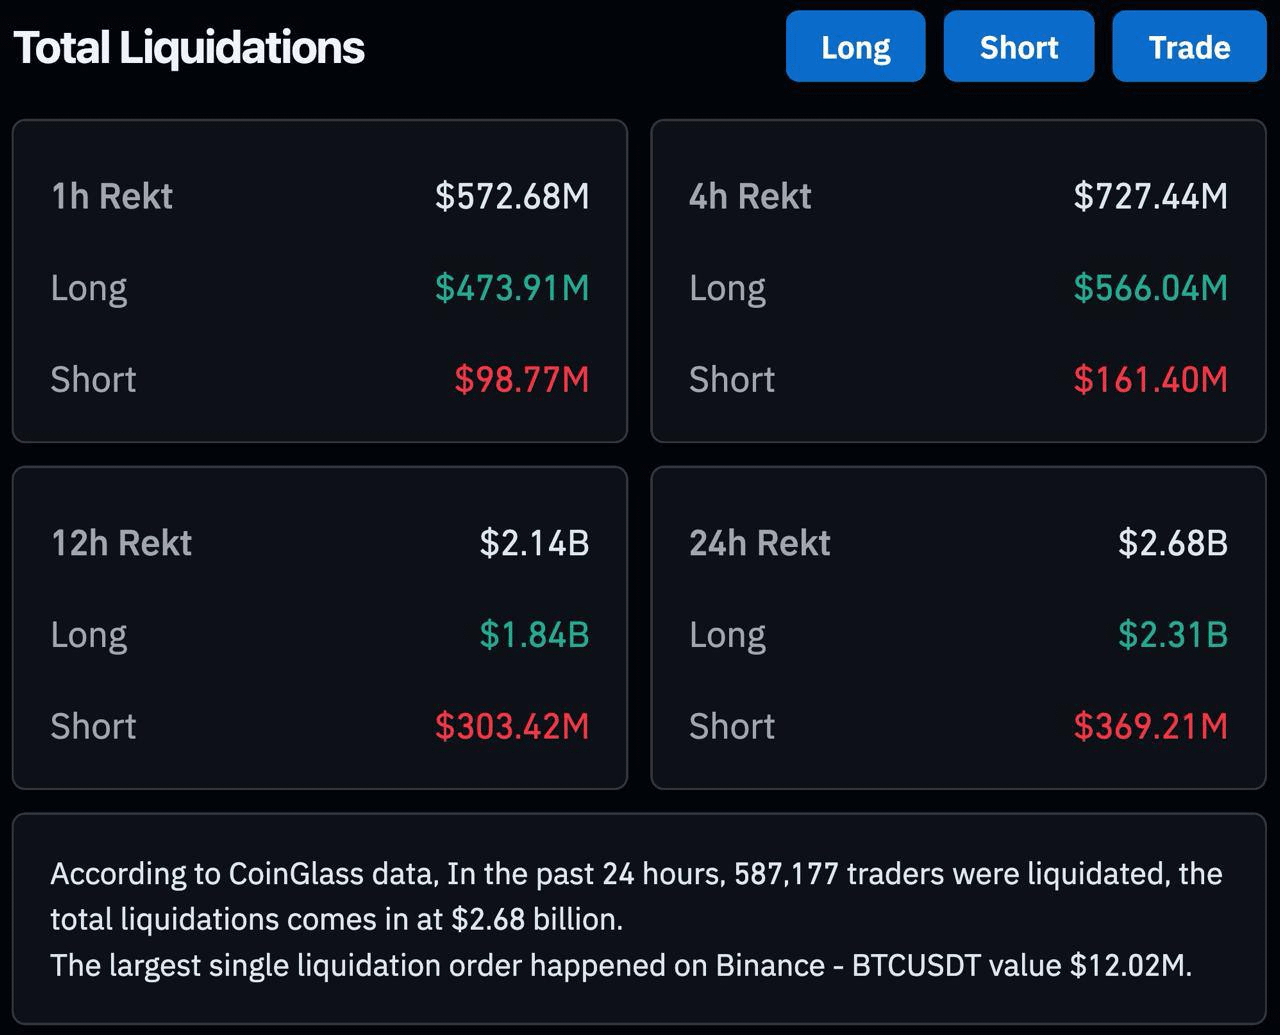The height and width of the screenshot is (1035, 1280).
Task: Select the $727.44M 4h total value
Action: point(1150,196)
